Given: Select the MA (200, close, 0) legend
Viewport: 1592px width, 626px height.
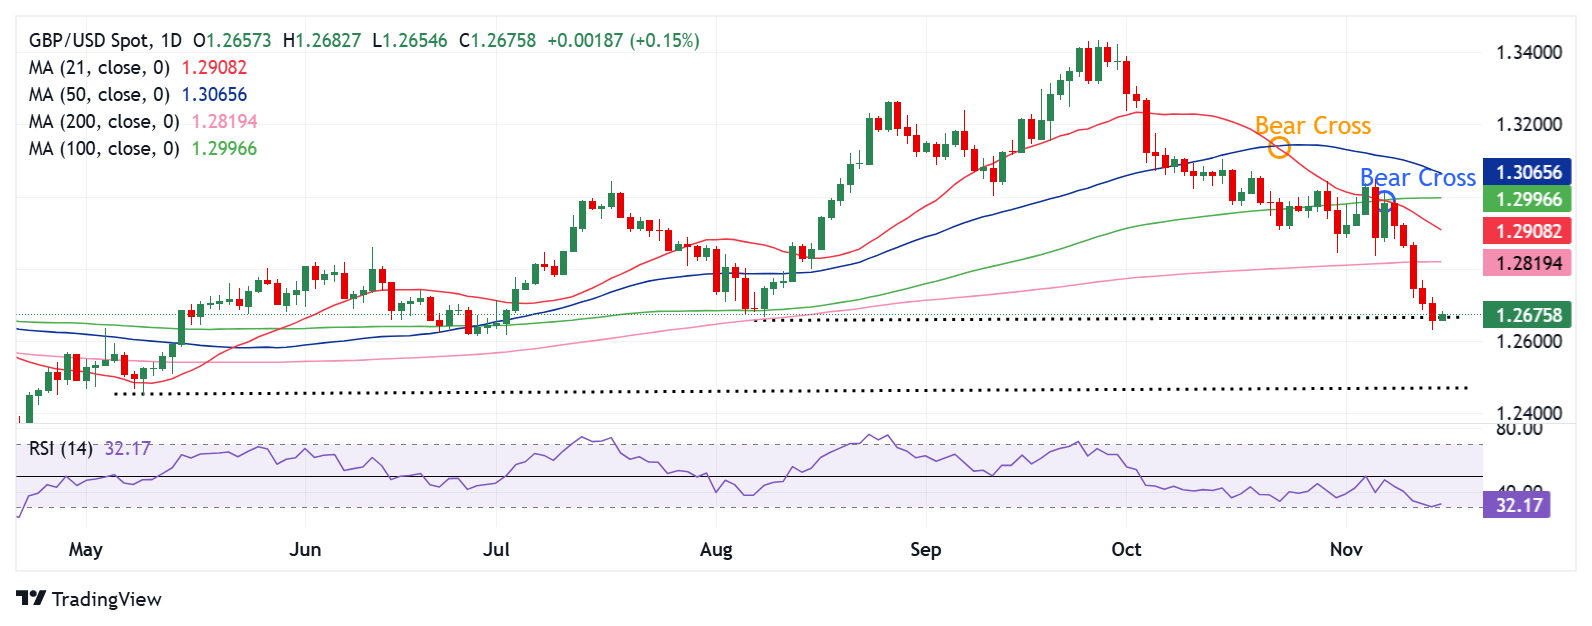Looking at the screenshot, I should [x=104, y=122].
